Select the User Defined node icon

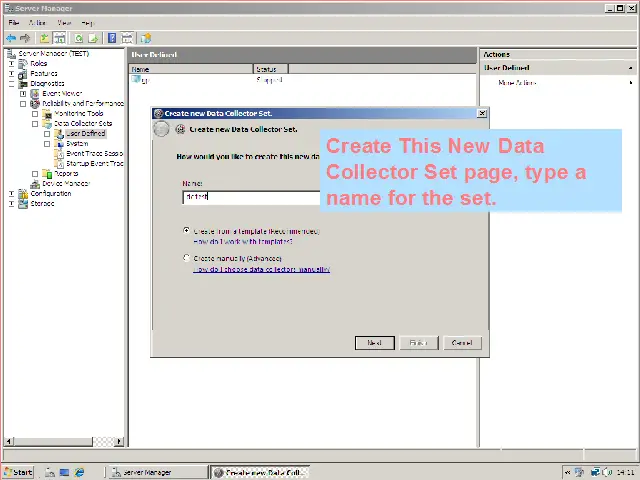pyautogui.click(x=59, y=133)
